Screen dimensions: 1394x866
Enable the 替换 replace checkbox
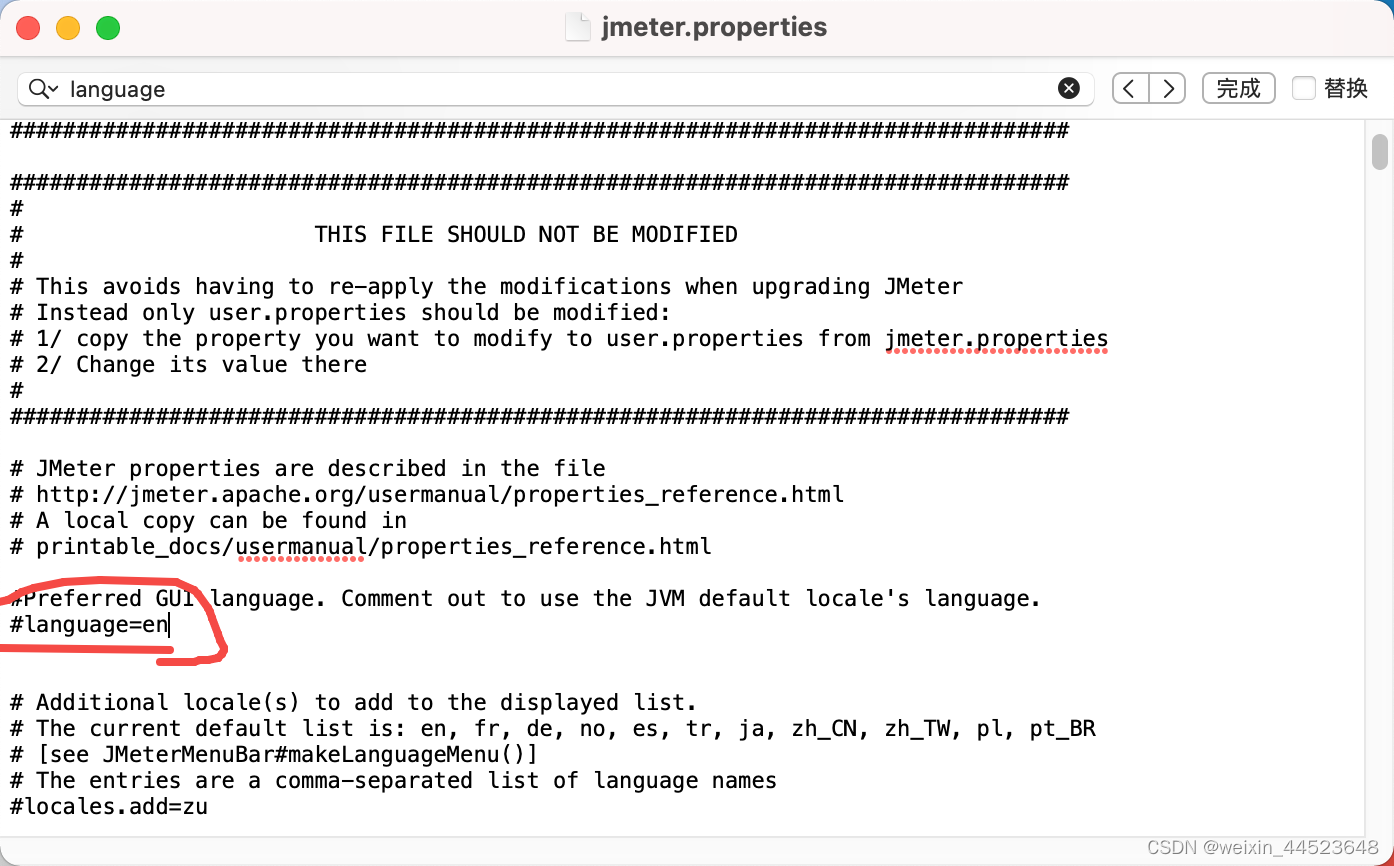tap(1303, 88)
